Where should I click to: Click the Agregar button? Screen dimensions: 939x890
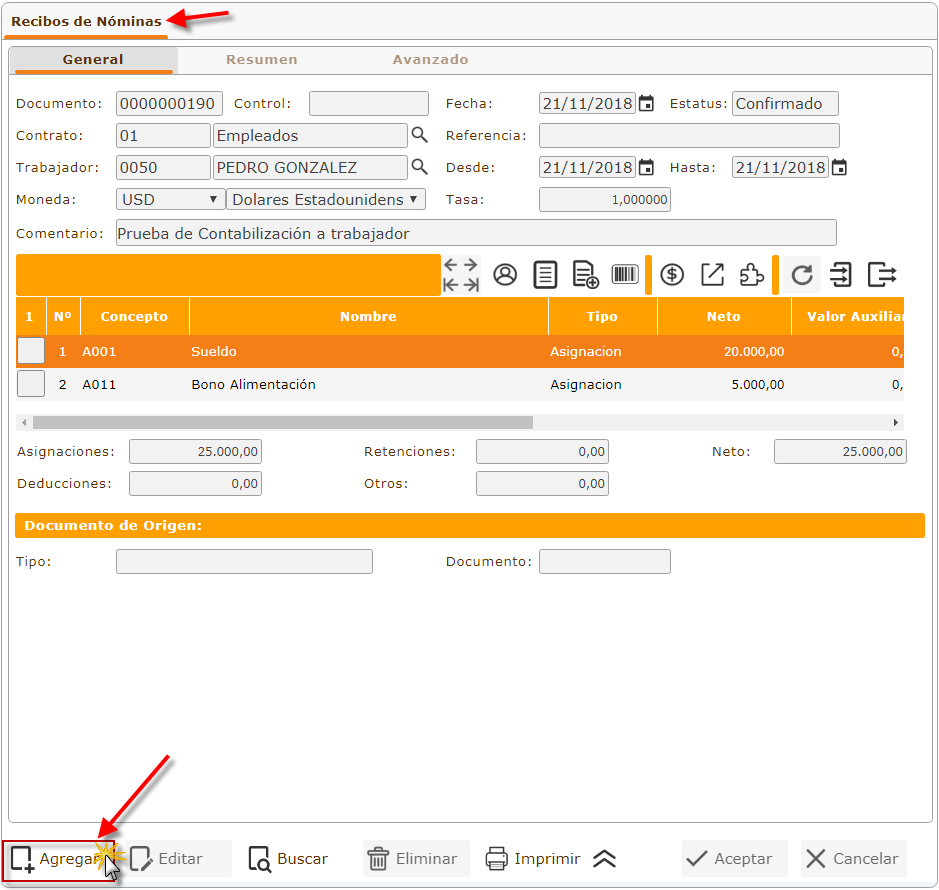coord(57,859)
